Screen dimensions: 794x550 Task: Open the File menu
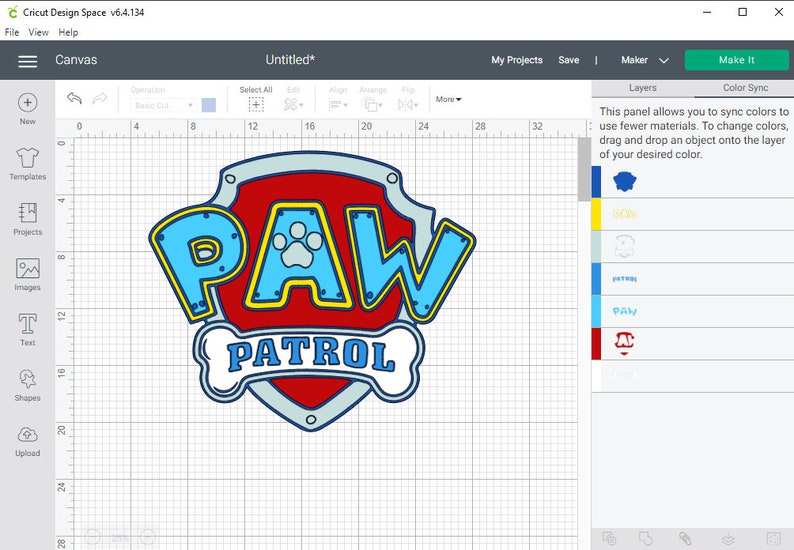pyautogui.click(x=12, y=32)
